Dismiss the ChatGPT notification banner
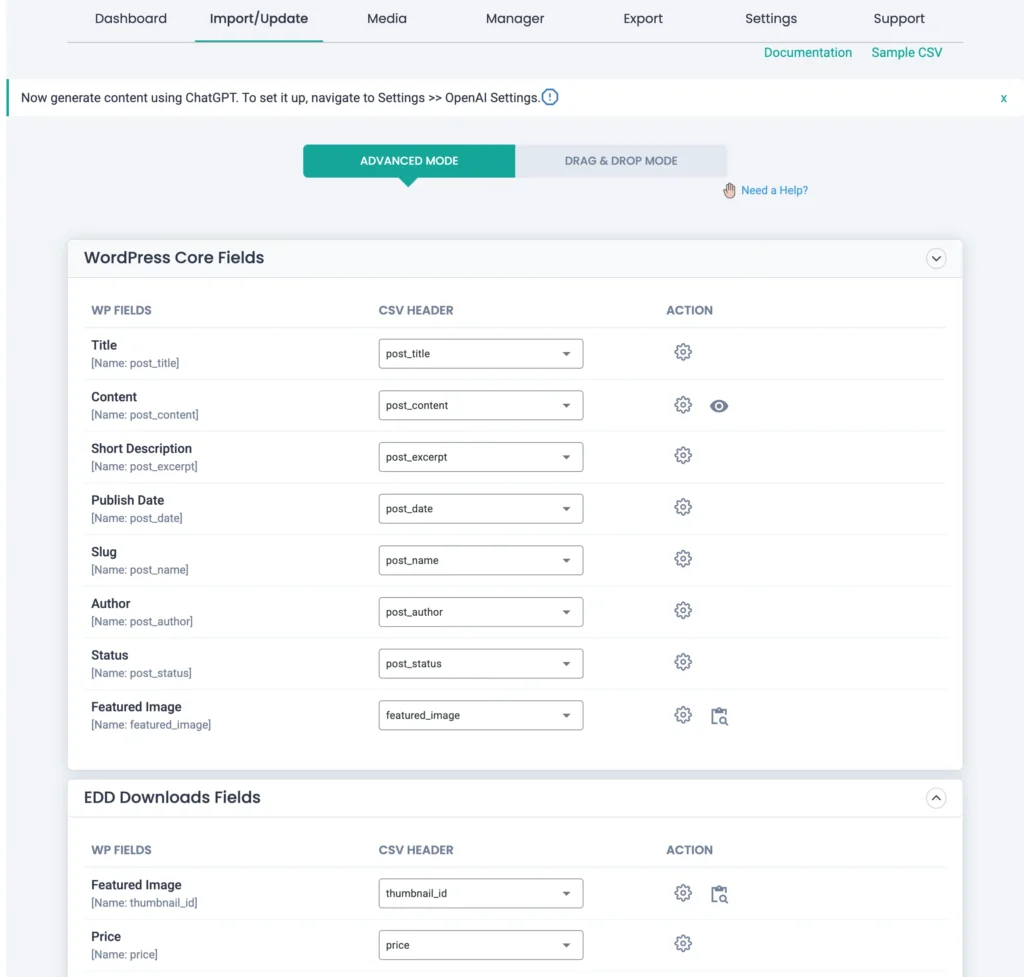 coord(1003,98)
